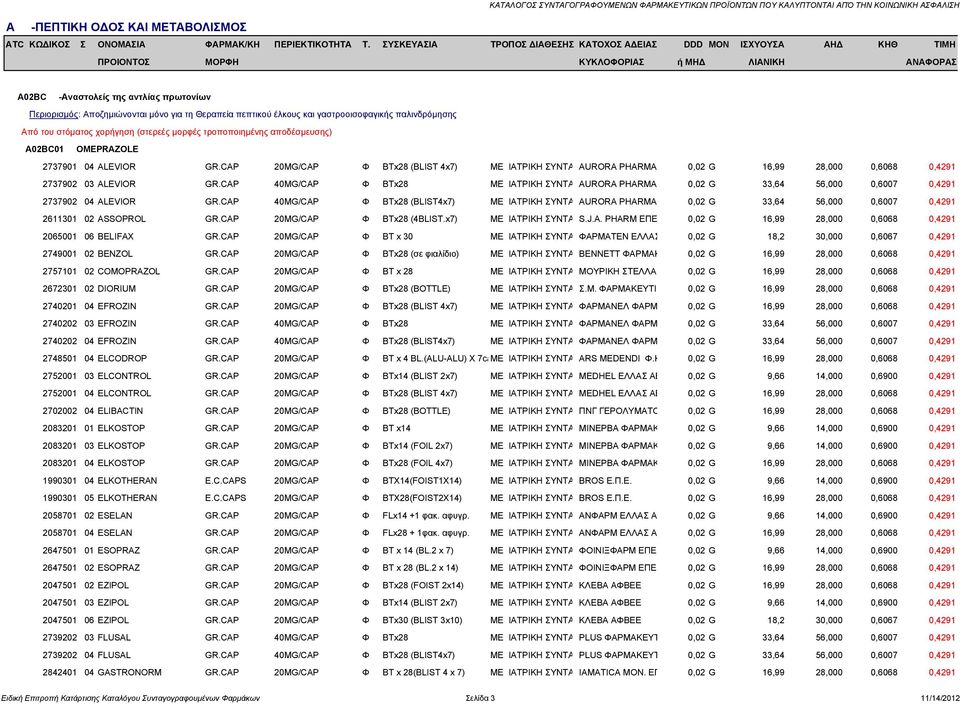This screenshot has height=704, width=960.
Task: Click the COMOPRAZOL product name
Action: [x=129, y=271]
